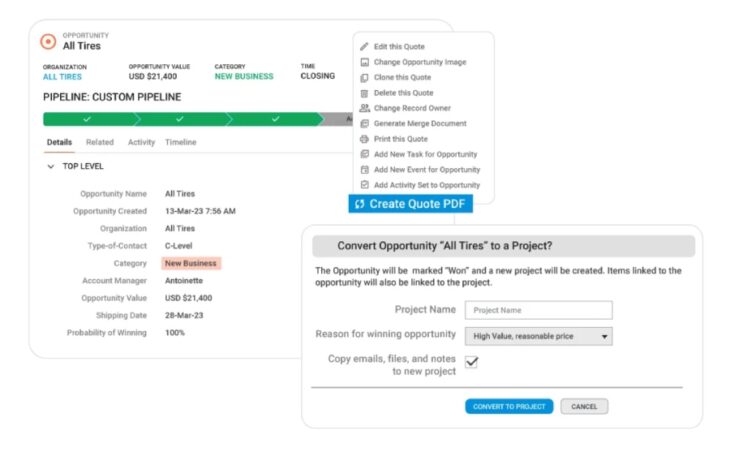The image size is (730, 470).
Task: Click the Clone this Quote icon
Action: tap(365, 77)
